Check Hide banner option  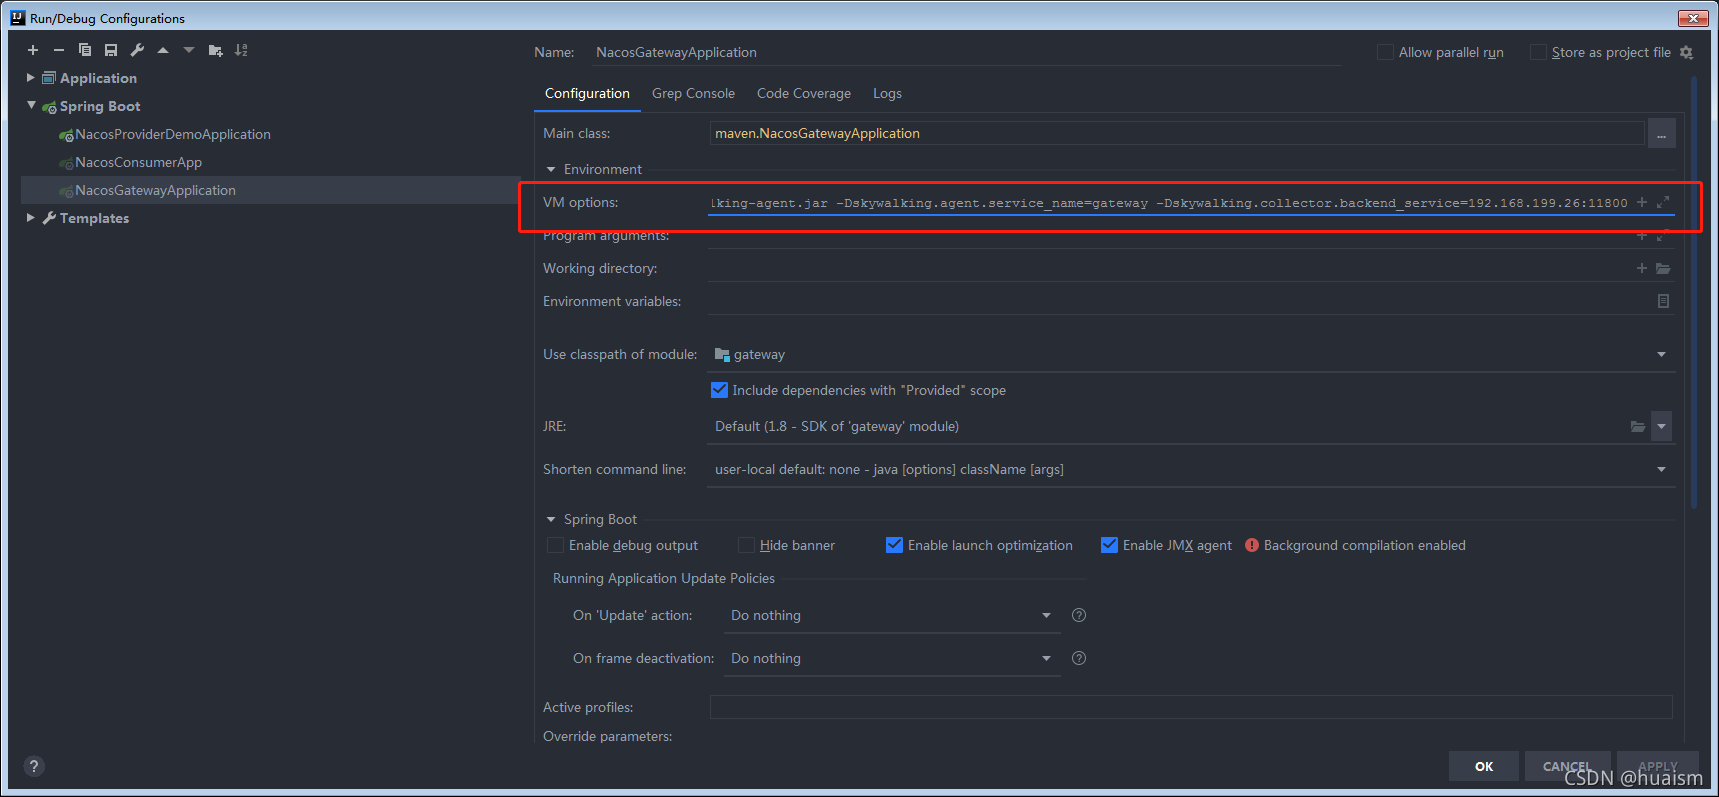coord(746,545)
